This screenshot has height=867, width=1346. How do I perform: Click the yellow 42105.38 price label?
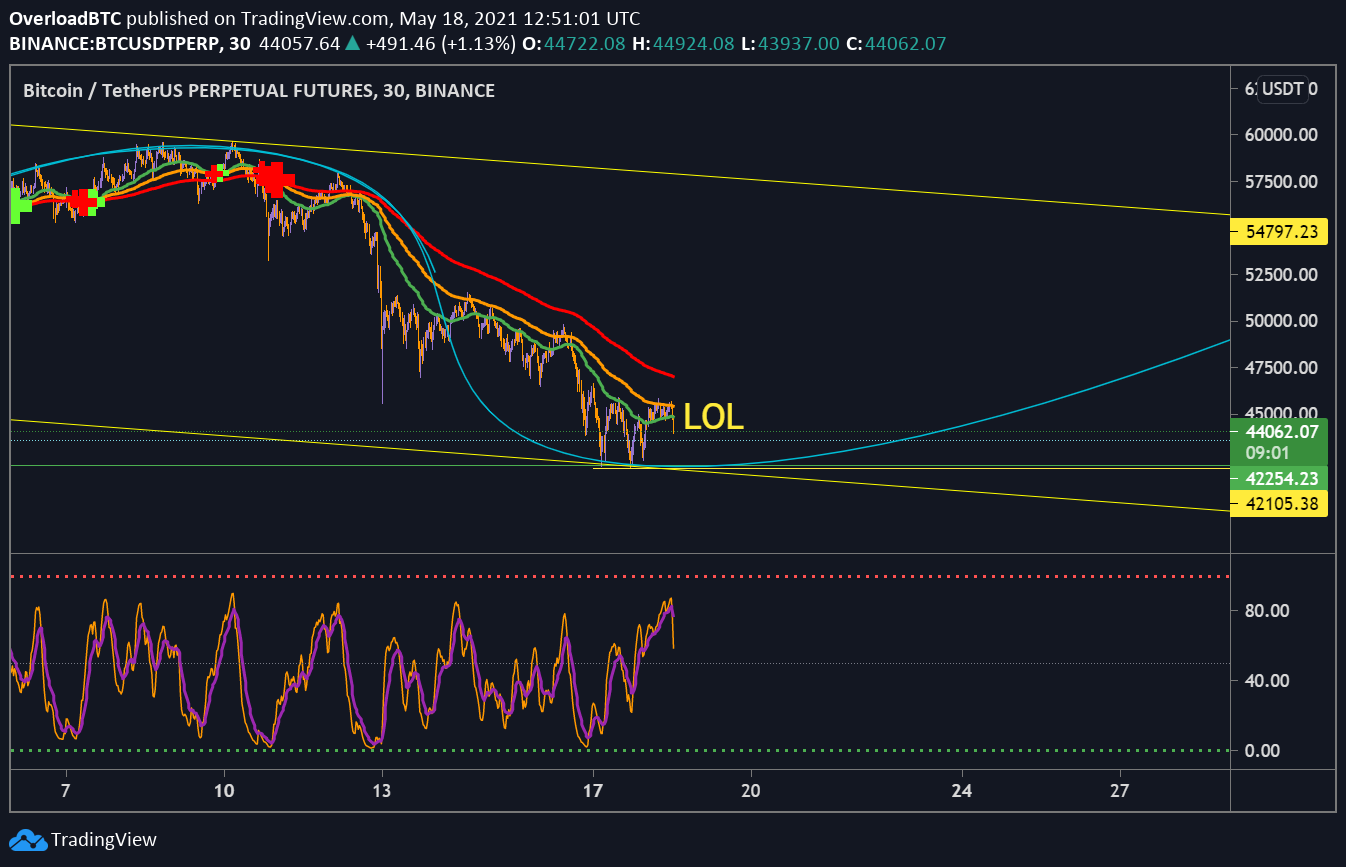pyautogui.click(x=1279, y=504)
